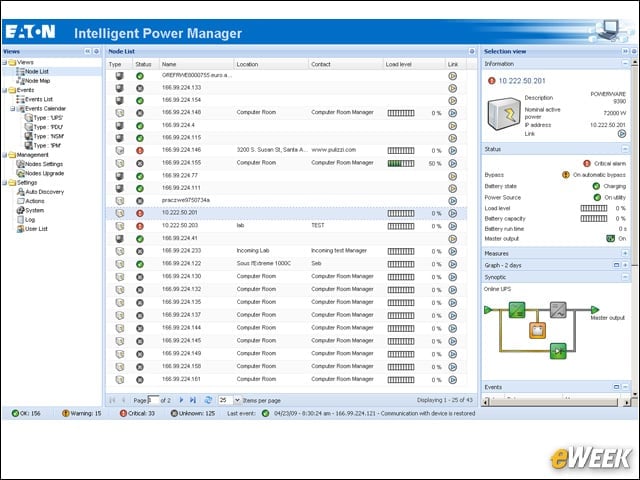Open the Link icon in Information panel
This screenshot has width=640, height=480.
tap(621, 133)
